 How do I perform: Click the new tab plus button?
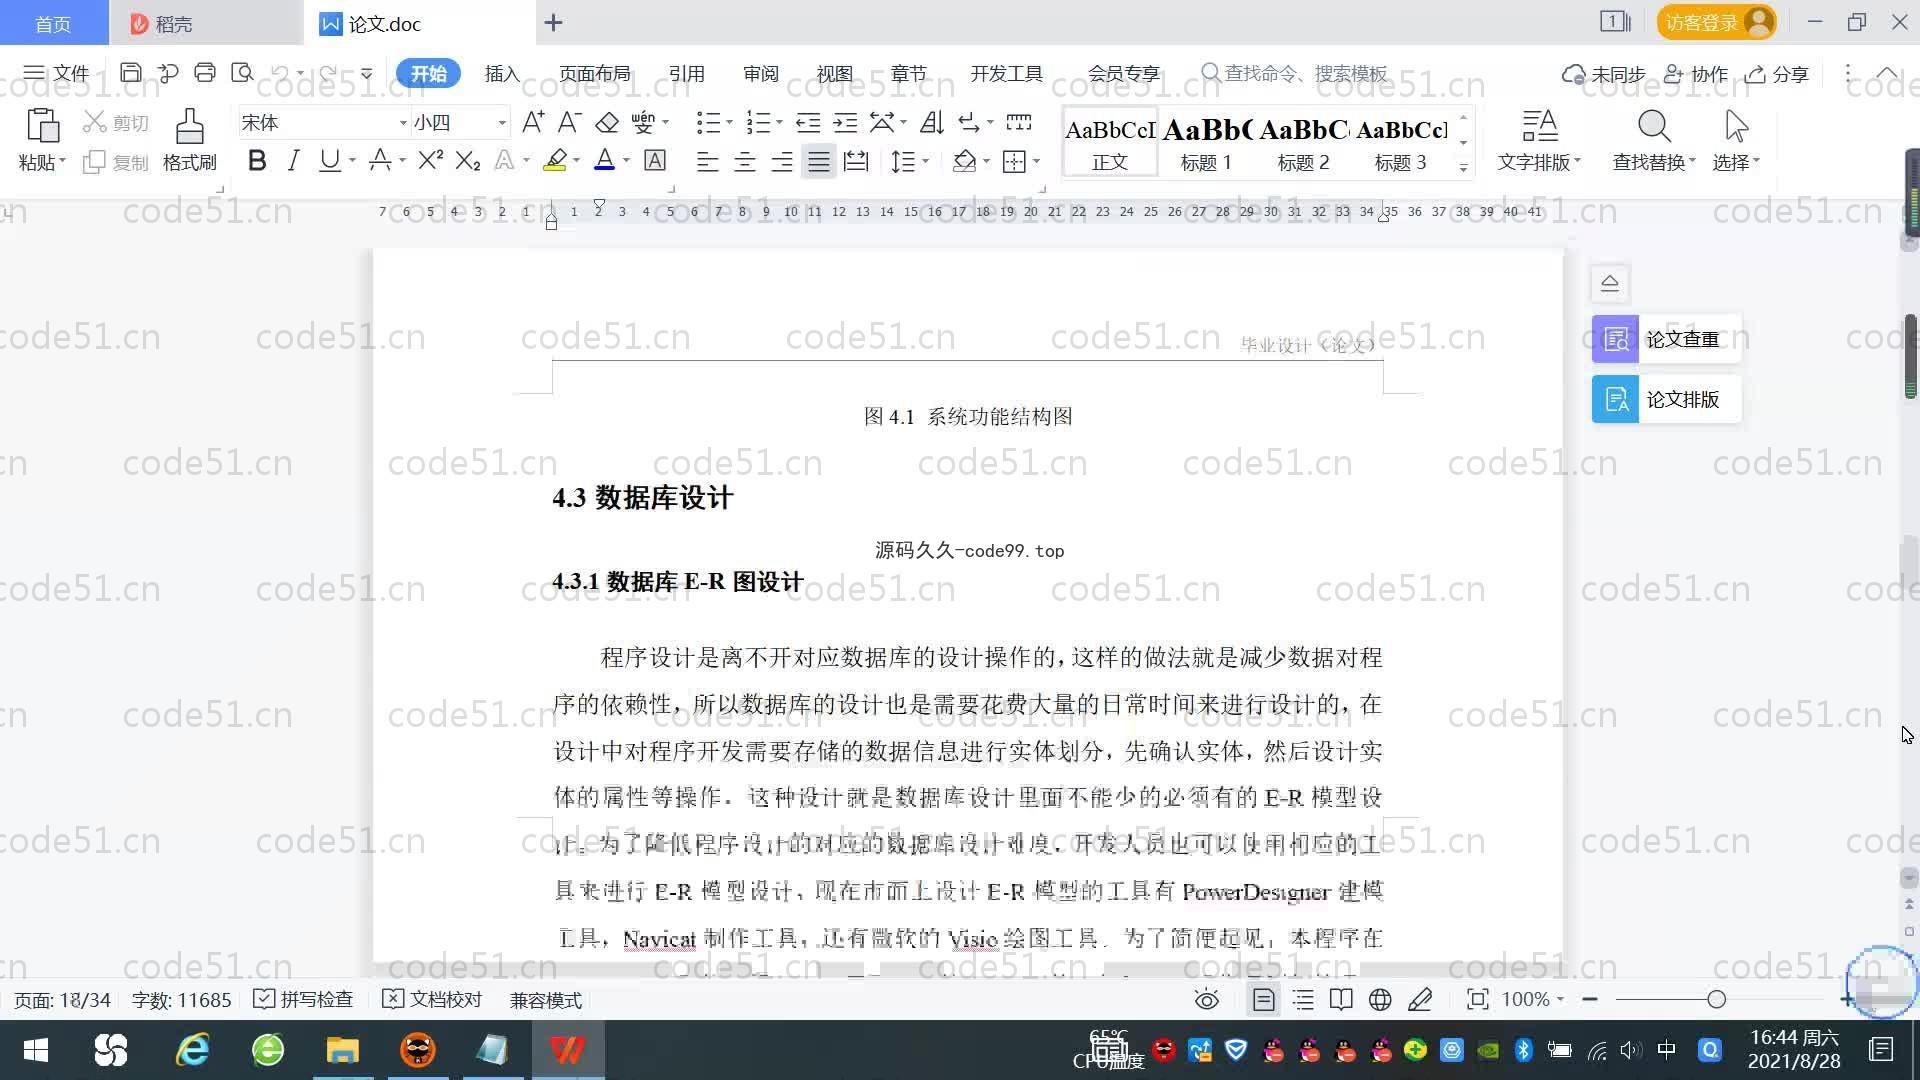click(x=554, y=22)
